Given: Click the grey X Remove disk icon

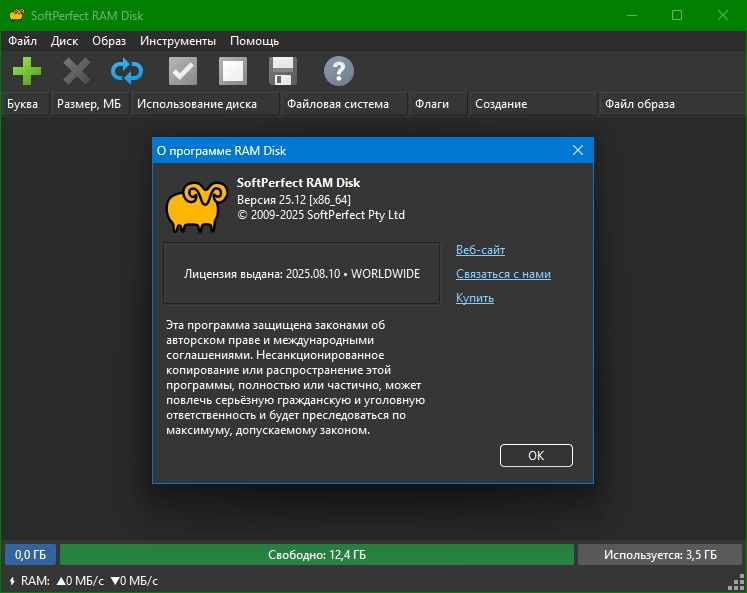Looking at the screenshot, I should tap(77, 71).
